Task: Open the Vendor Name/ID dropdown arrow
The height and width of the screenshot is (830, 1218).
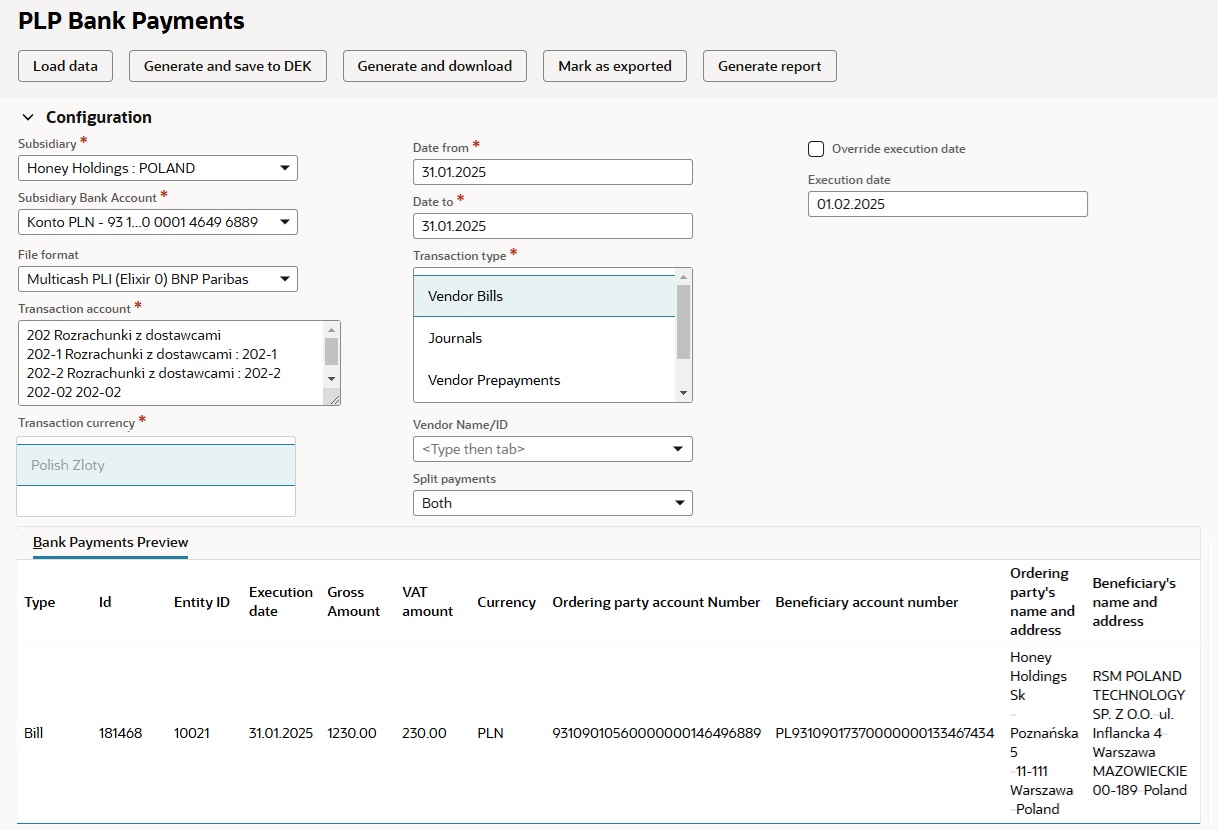Action: coord(679,449)
